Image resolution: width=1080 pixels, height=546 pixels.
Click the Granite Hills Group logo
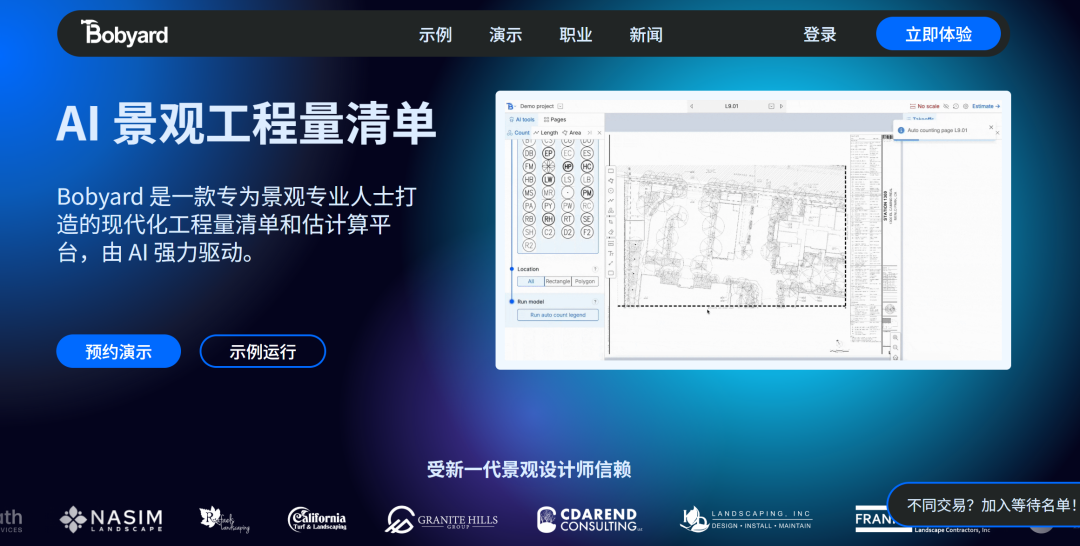point(442,519)
